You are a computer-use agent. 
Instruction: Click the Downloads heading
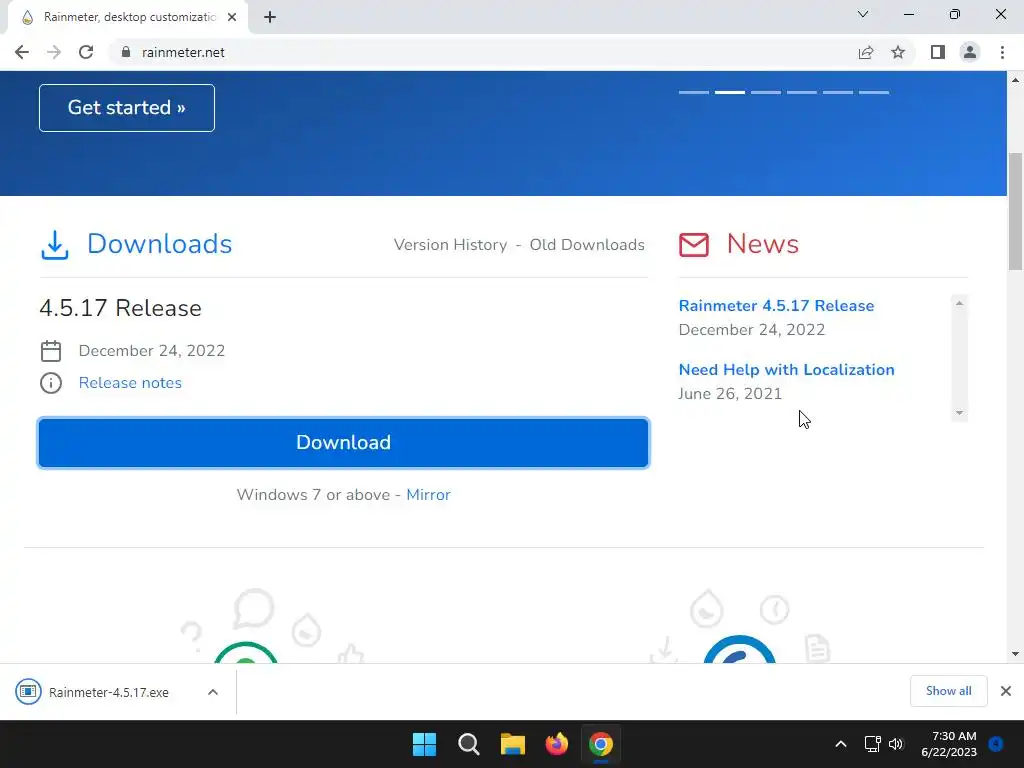click(x=159, y=244)
